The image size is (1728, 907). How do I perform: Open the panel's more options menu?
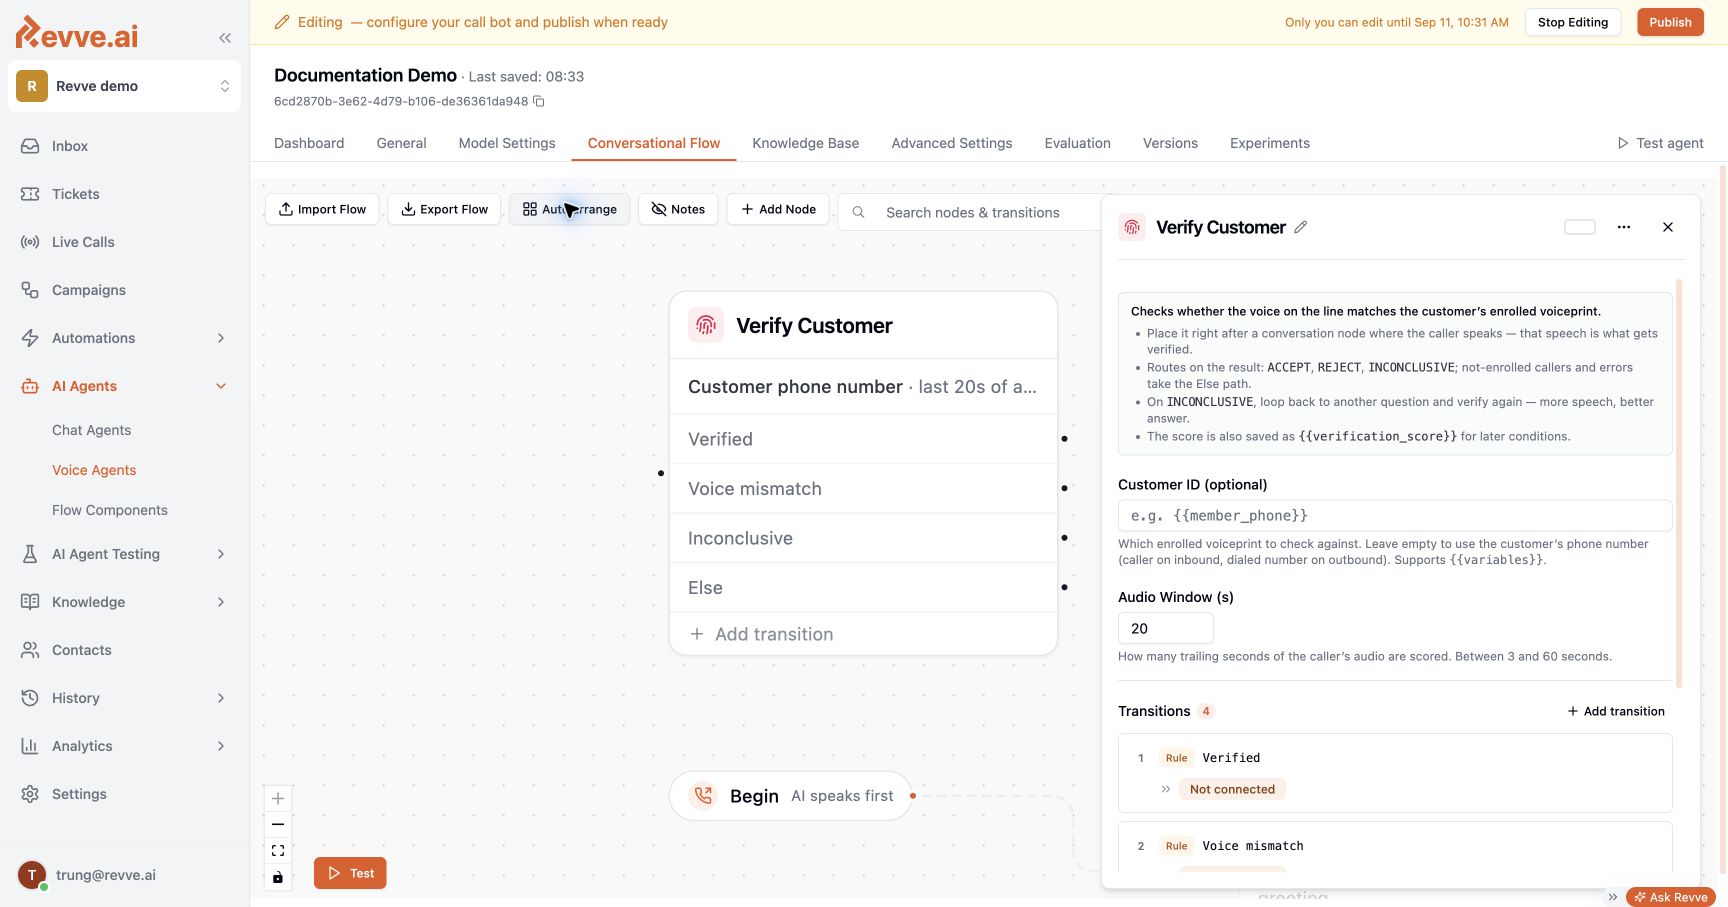pyautogui.click(x=1624, y=227)
